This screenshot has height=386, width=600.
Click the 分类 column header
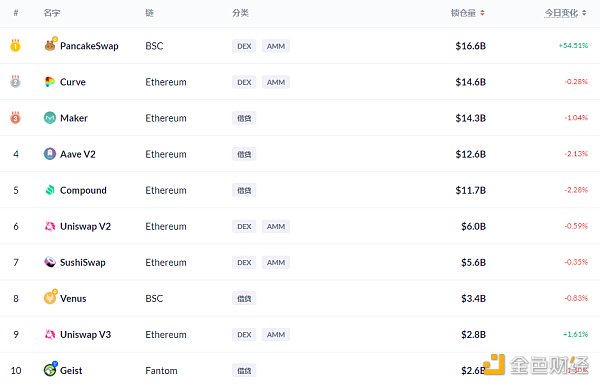pyautogui.click(x=240, y=13)
